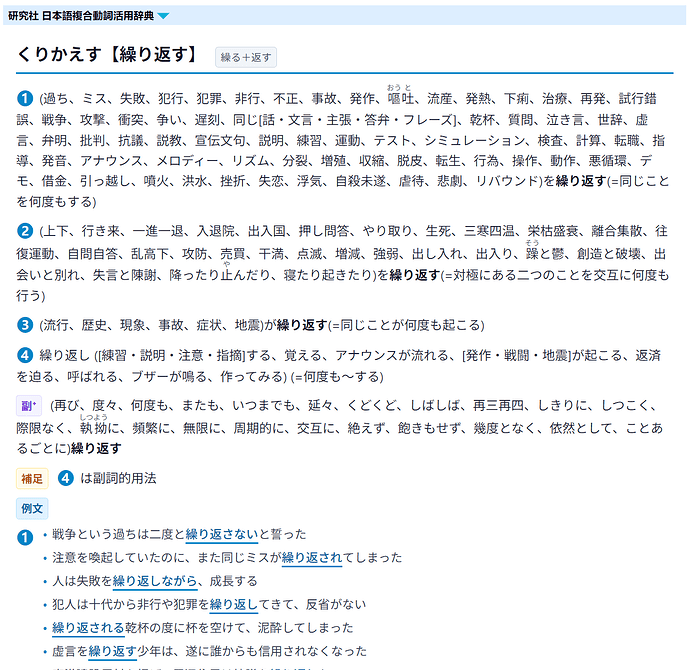690x670 pixels.
Task: Click the text 栄枯盛衰
Action: click(553, 231)
